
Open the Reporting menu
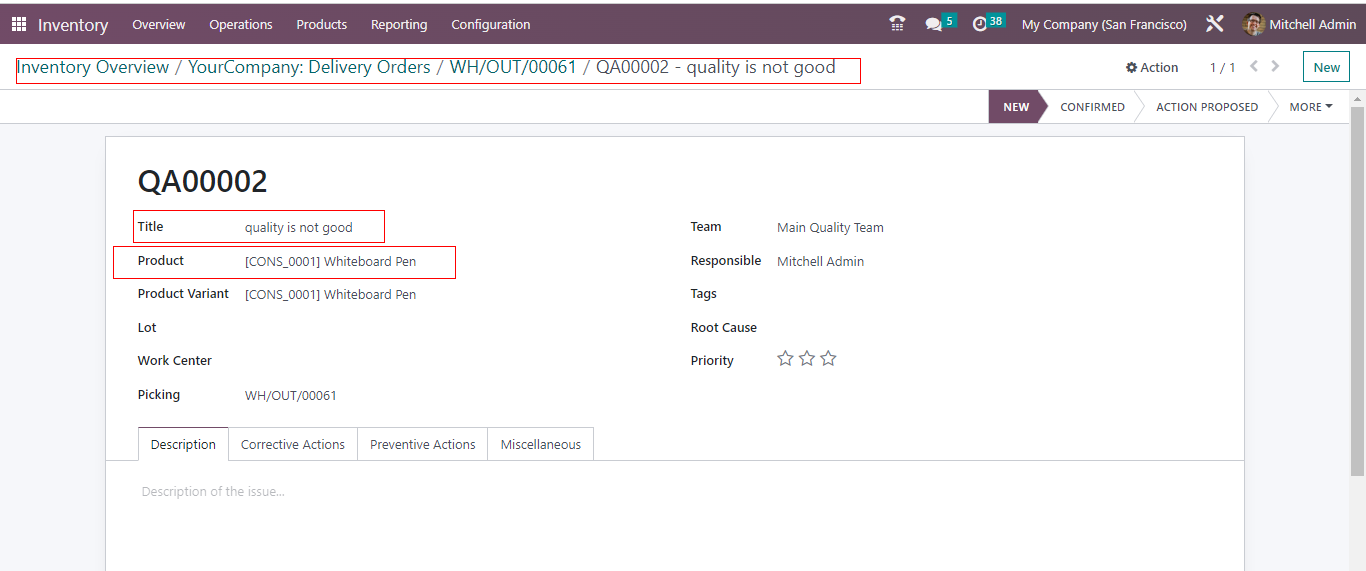[398, 24]
